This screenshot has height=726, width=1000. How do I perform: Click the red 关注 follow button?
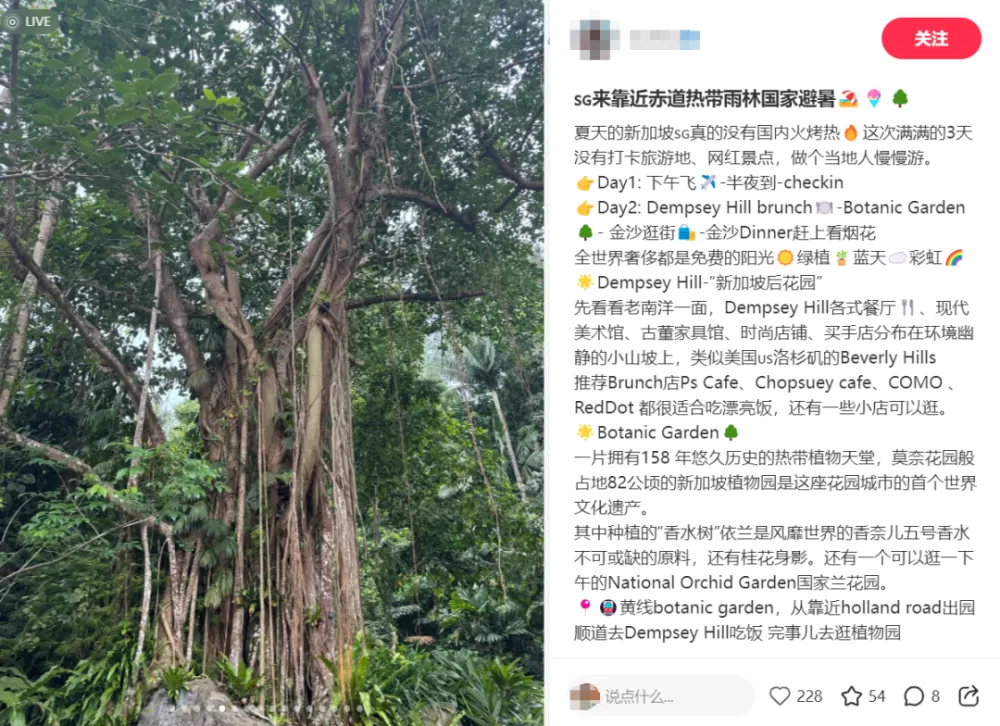coord(930,39)
